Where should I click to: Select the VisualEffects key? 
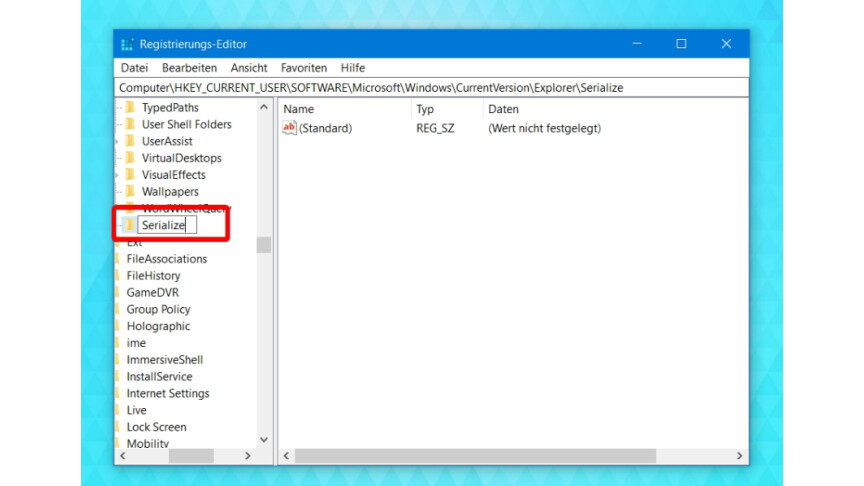click(x=174, y=175)
